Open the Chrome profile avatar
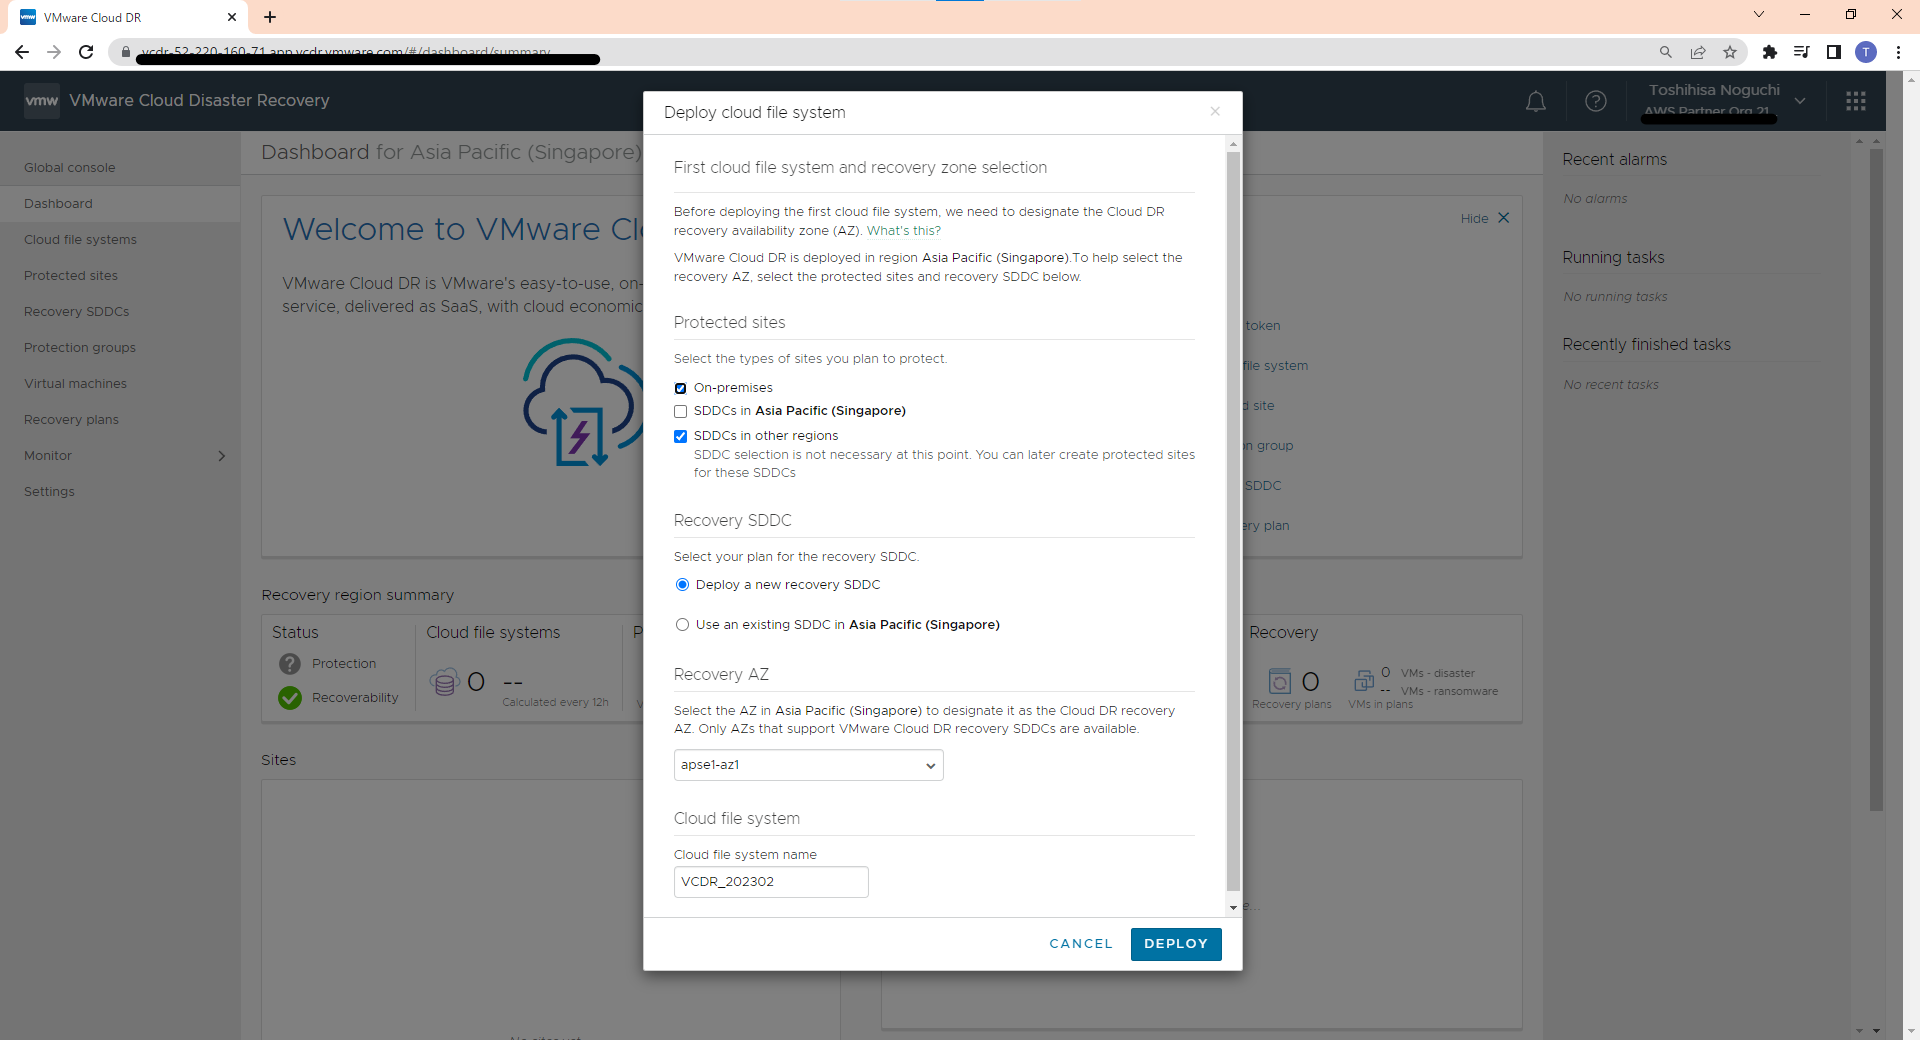Viewport: 1920px width, 1040px height. pos(1866,52)
